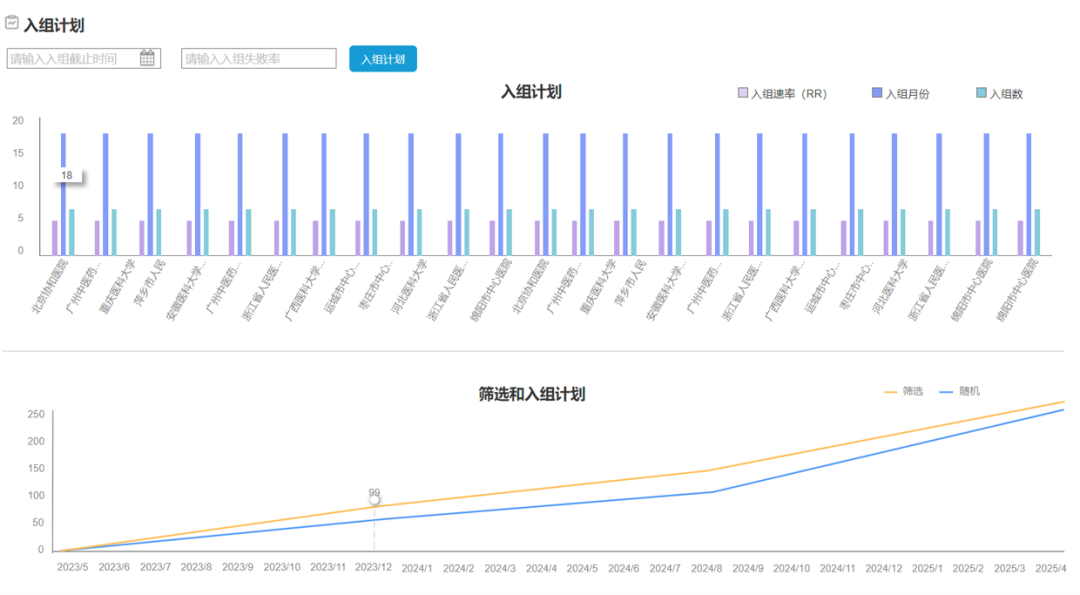The height and width of the screenshot is (595, 1080).
Task: Click the 入组计划 blue button
Action: [x=382, y=59]
